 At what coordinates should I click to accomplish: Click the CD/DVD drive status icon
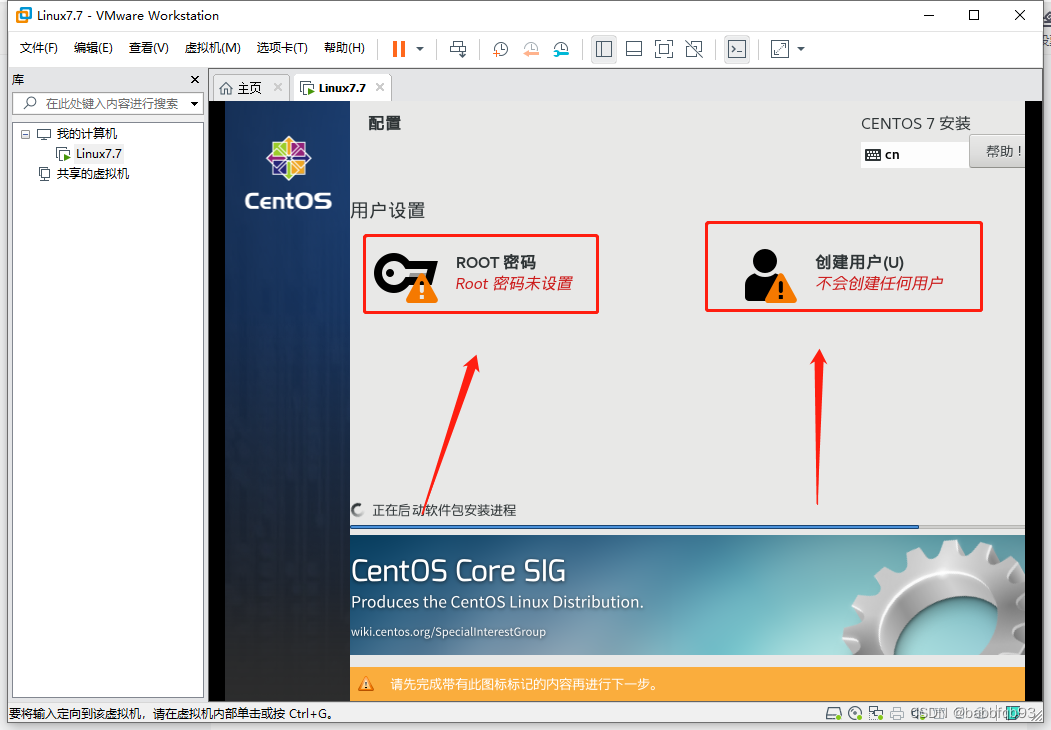click(855, 713)
